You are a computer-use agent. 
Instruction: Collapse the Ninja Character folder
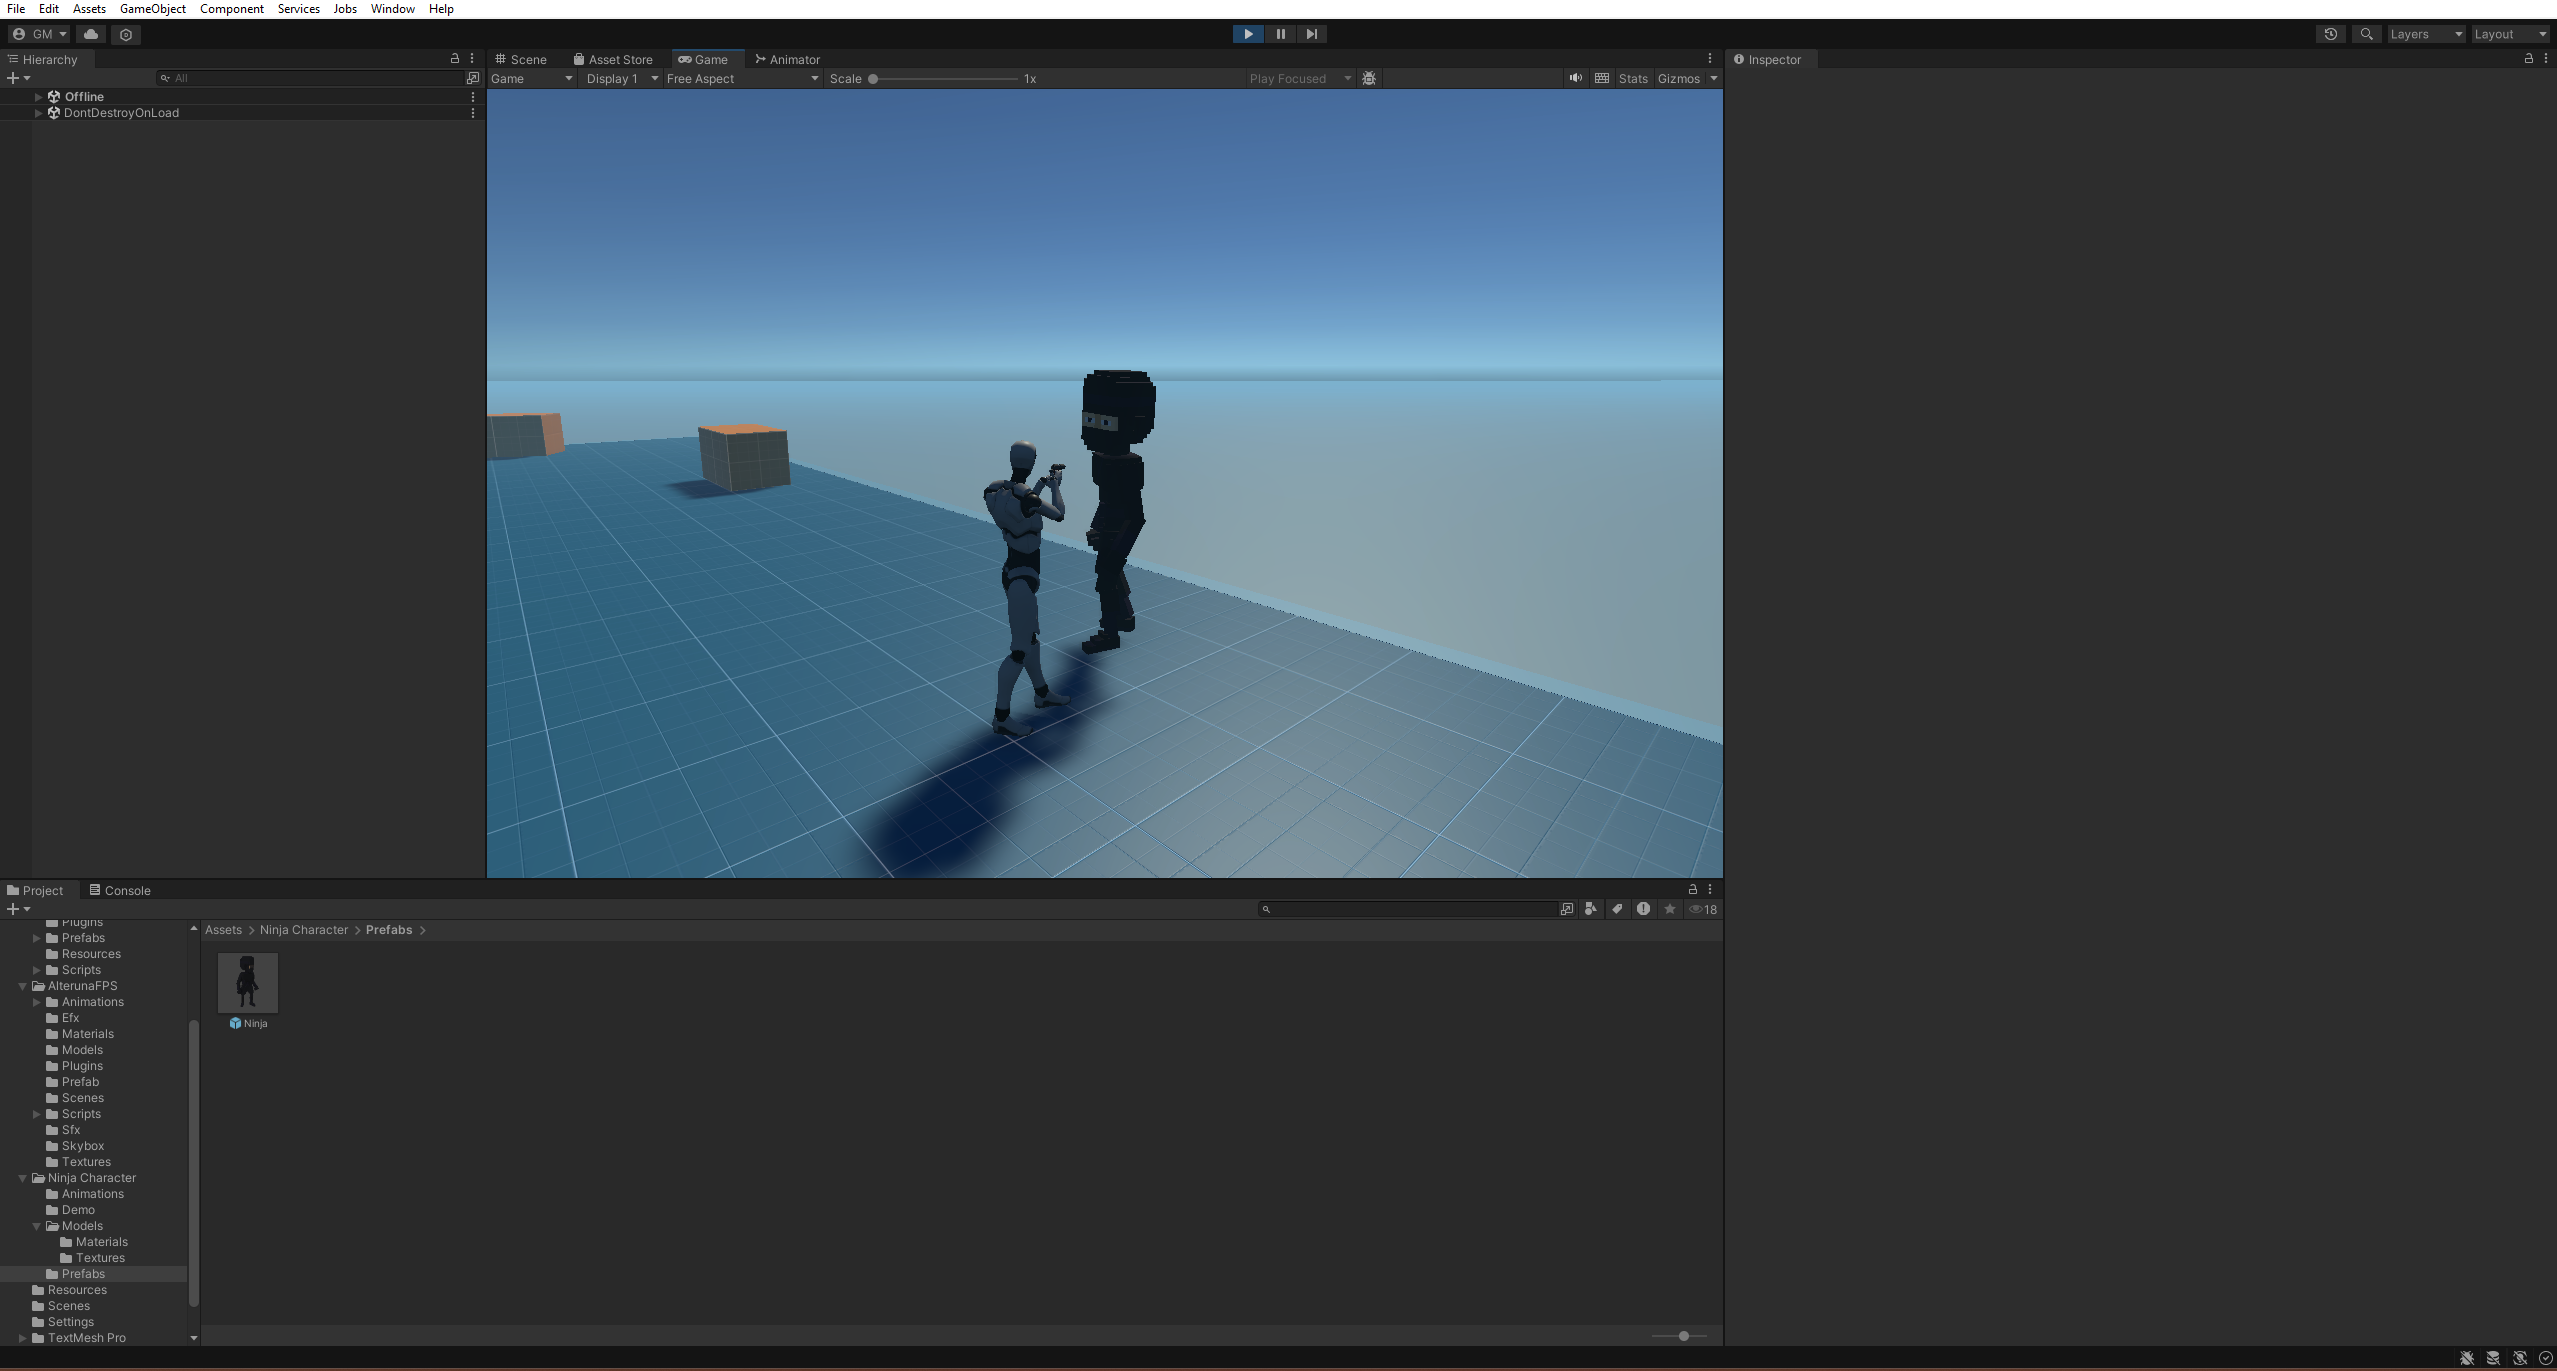point(23,1178)
